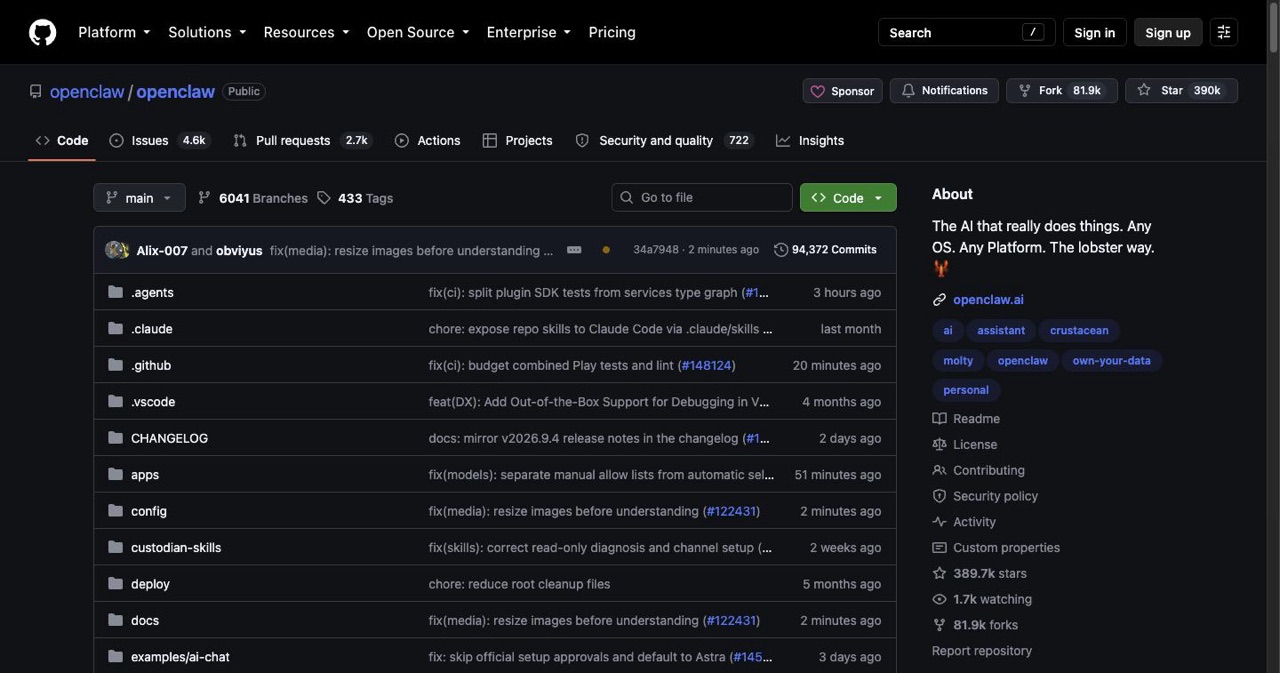The height and width of the screenshot is (673, 1280).
Task: Click the Go to file input
Action: [702, 198]
